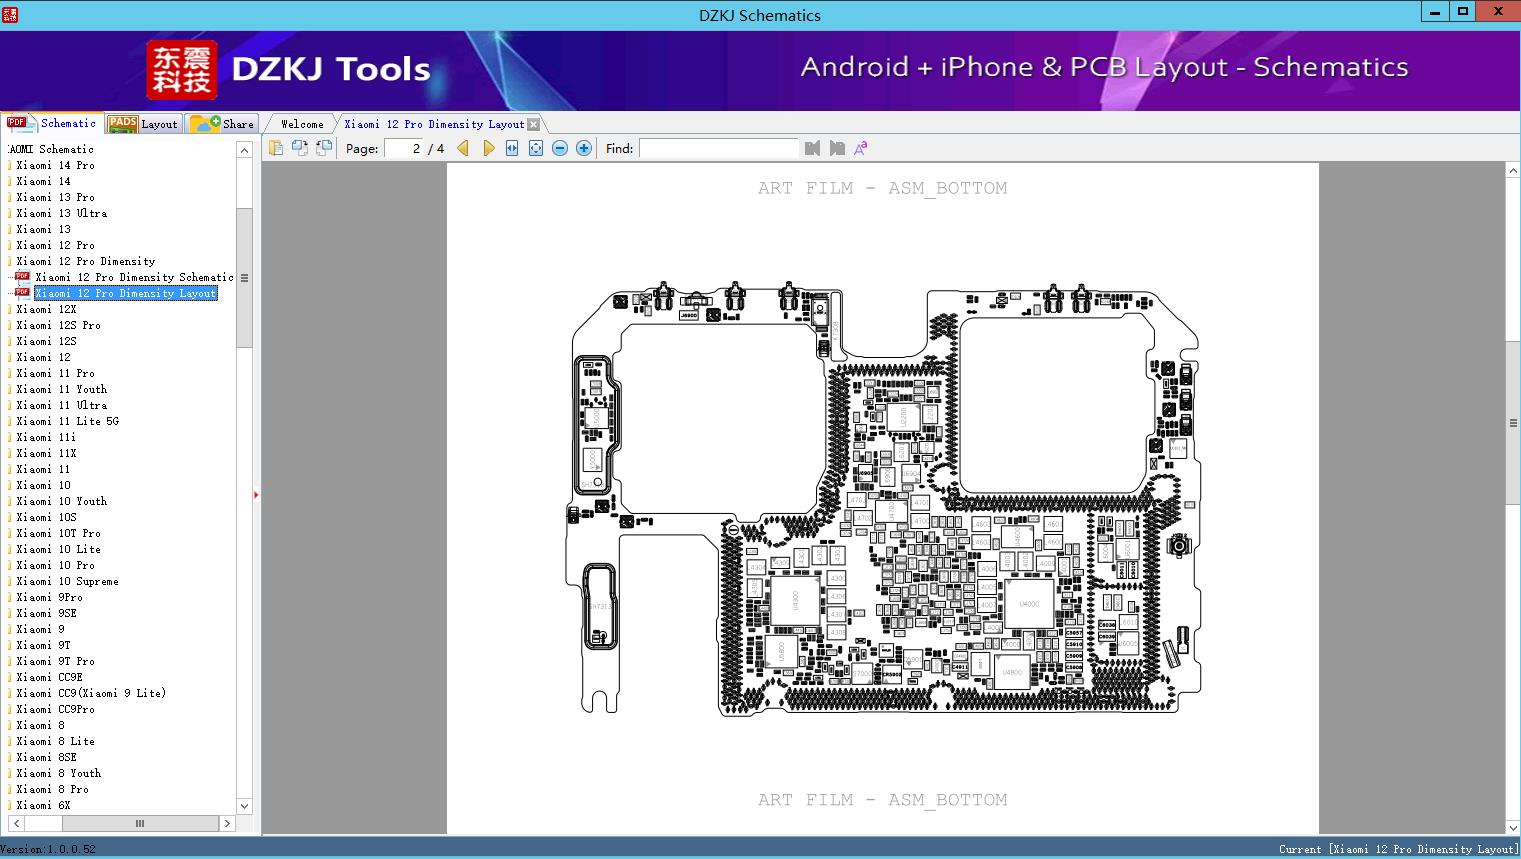Open Xiaomi 12 Pro Dimensity Schematic file
The width and height of the screenshot is (1521, 859).
pos(134,277)
